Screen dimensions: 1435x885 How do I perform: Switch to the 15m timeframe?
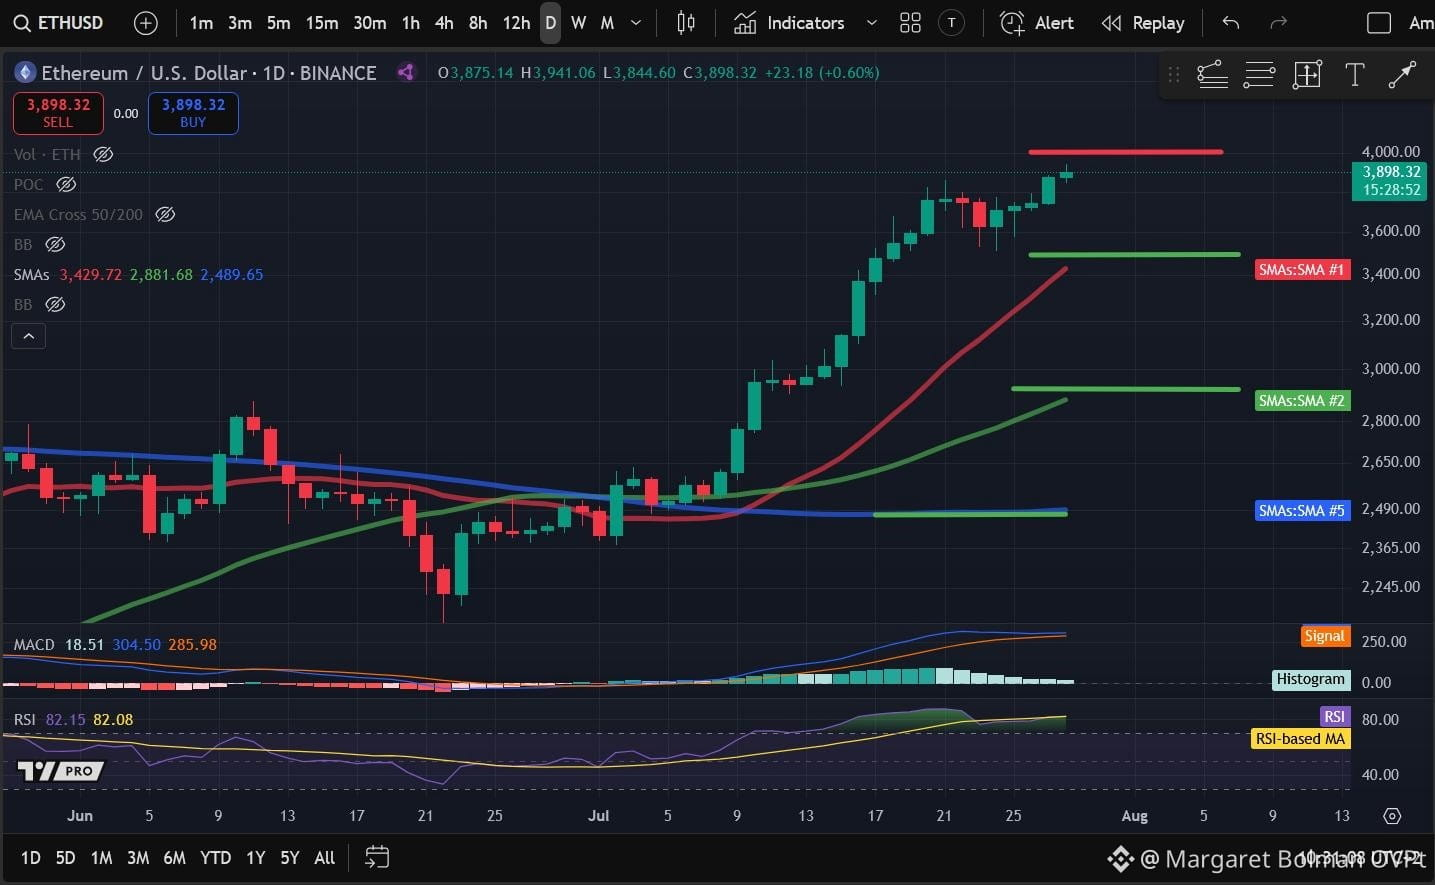pyautogui.click(x=321, y=23)
